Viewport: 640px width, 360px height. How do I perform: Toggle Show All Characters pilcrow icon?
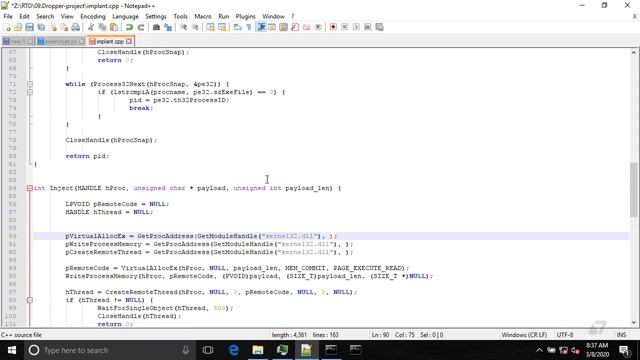coord(249,27)
